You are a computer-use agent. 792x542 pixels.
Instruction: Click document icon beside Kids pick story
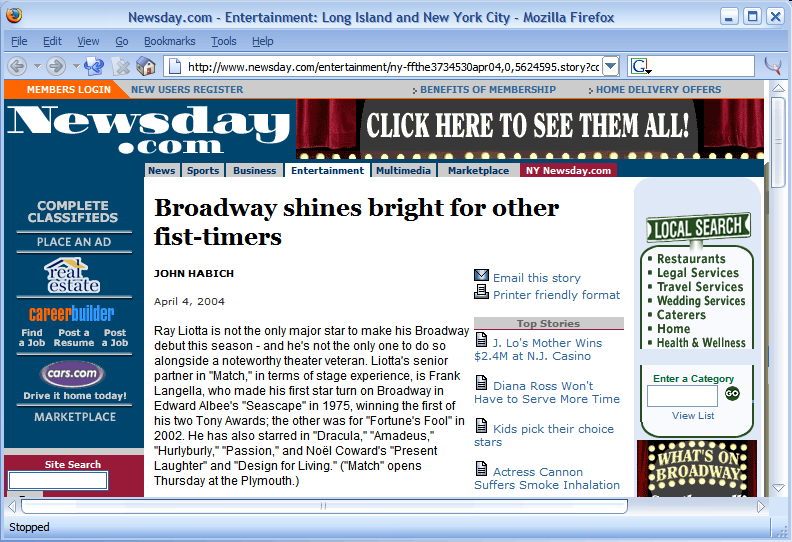point(481,426)
